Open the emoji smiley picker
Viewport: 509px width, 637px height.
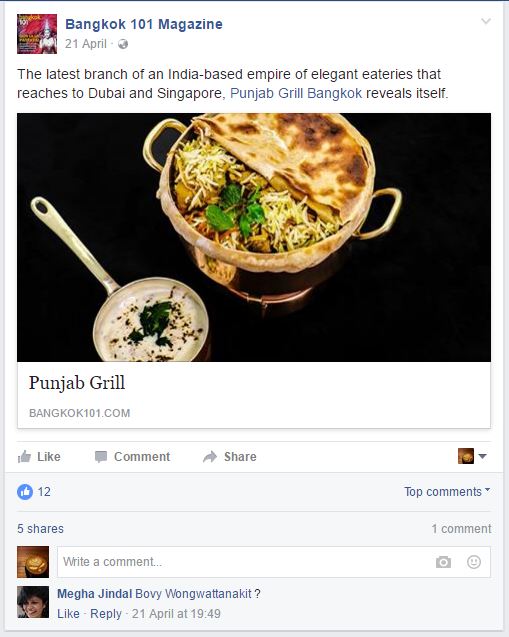click(474, 562)
